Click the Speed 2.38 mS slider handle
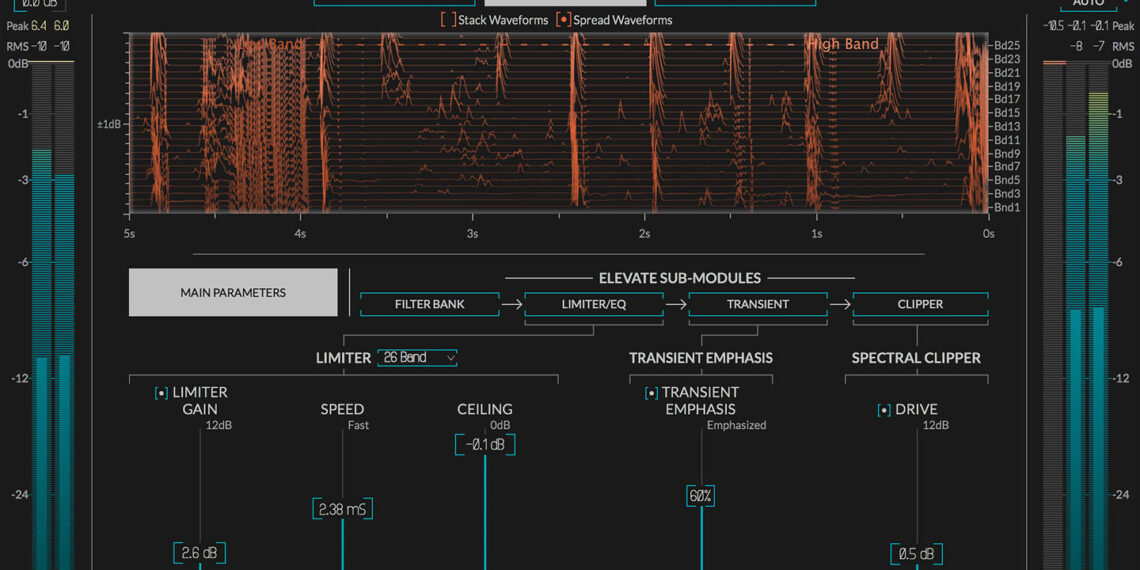This screenshot has width=1140, height=570. [342, 509]
